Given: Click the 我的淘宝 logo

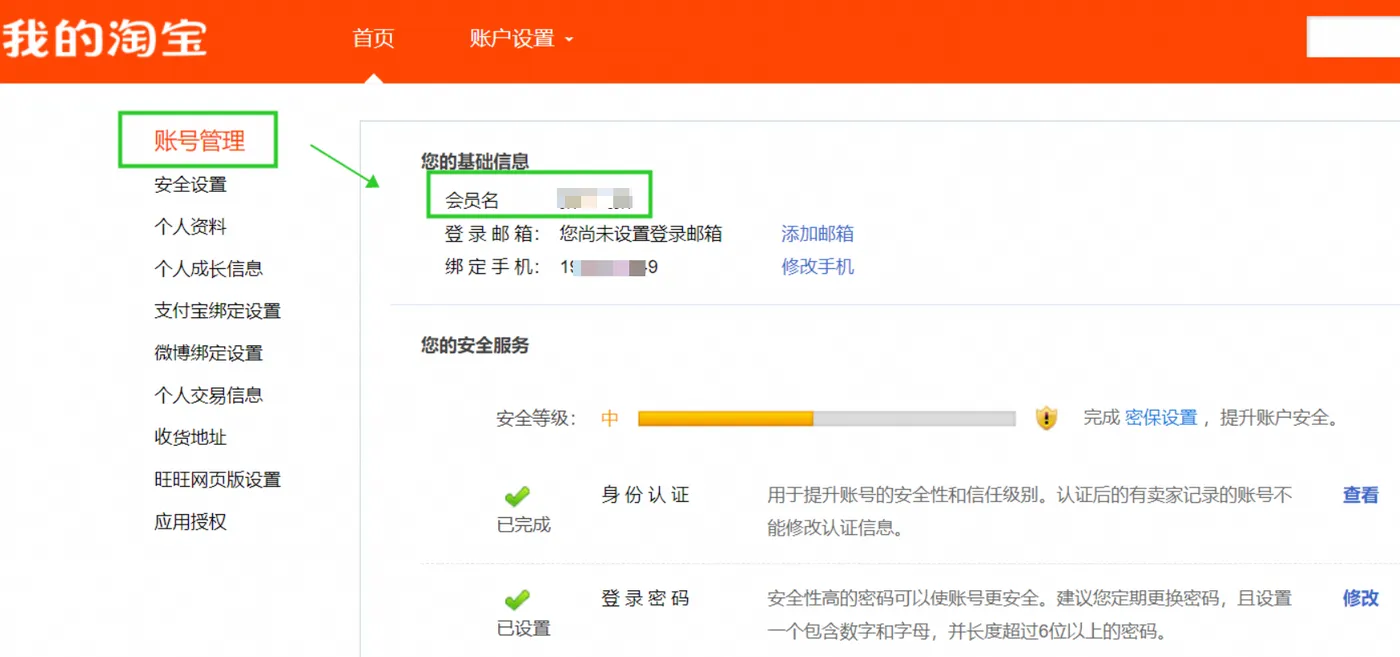Looking at the screenshot, I should tap(104, 39).
